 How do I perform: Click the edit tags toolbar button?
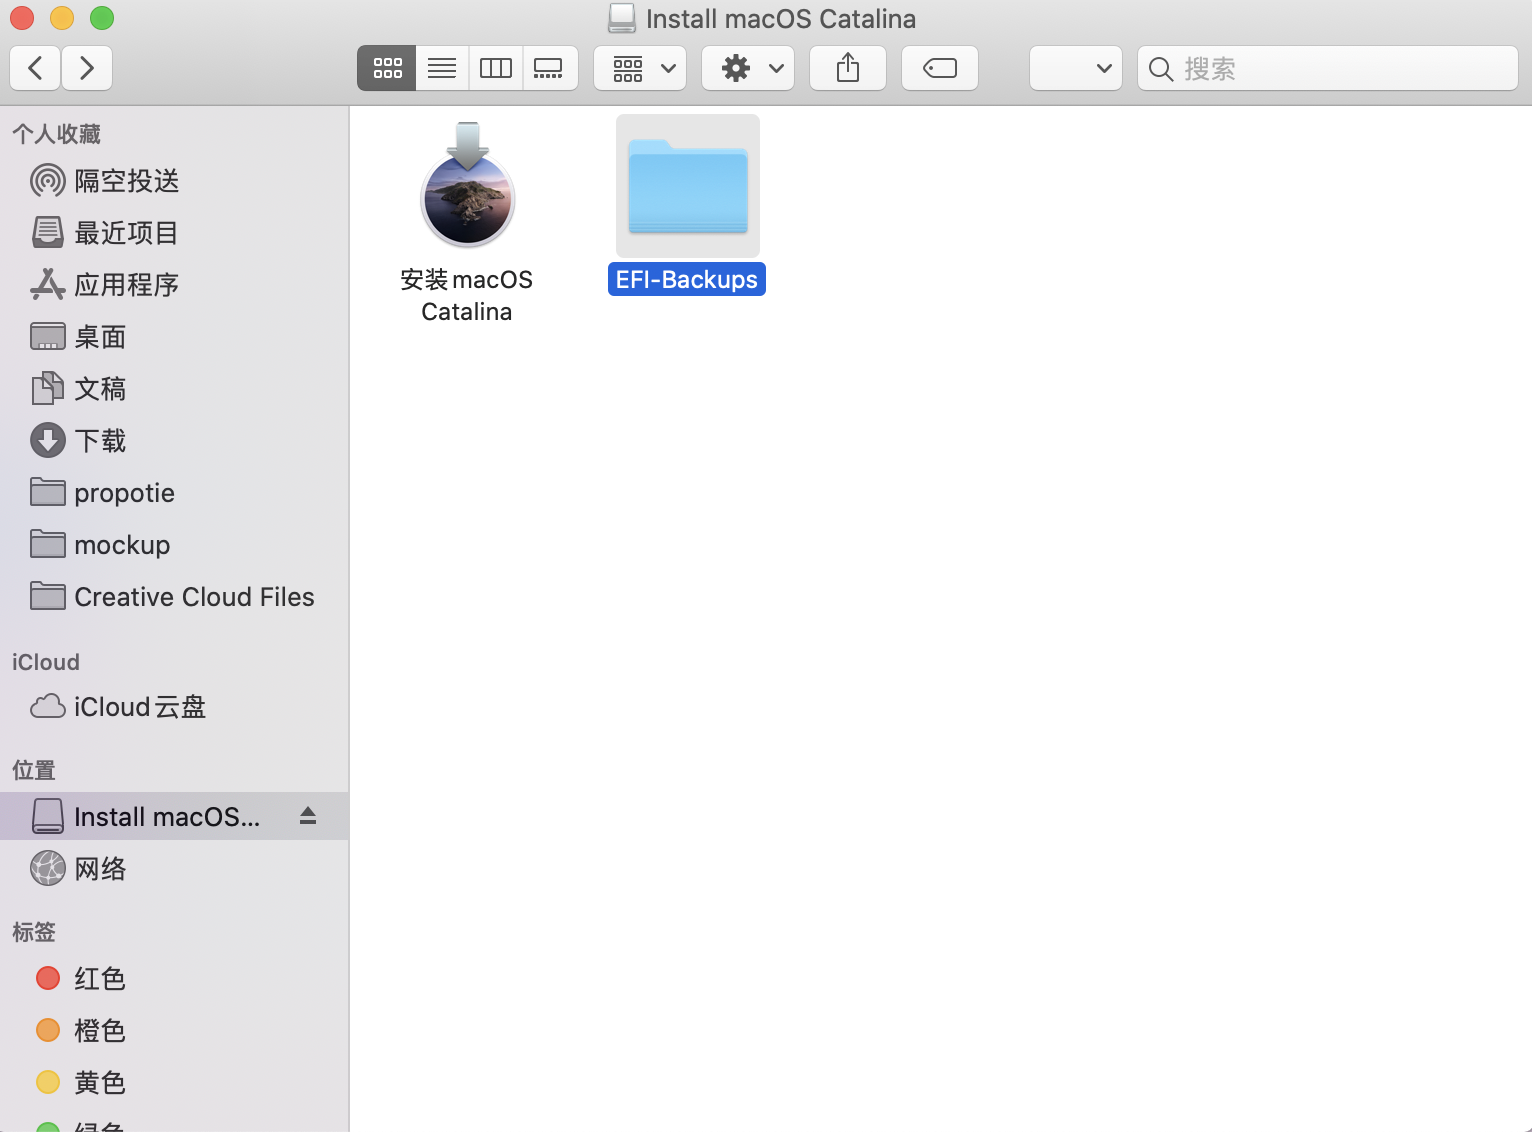[x=940, y=68]
